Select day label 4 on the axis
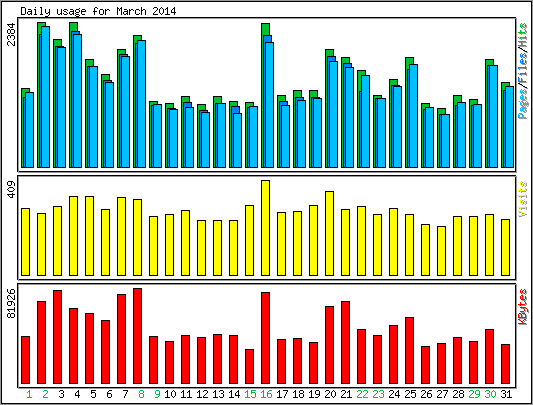Screen dimensions: 533x405 point(77,394)
